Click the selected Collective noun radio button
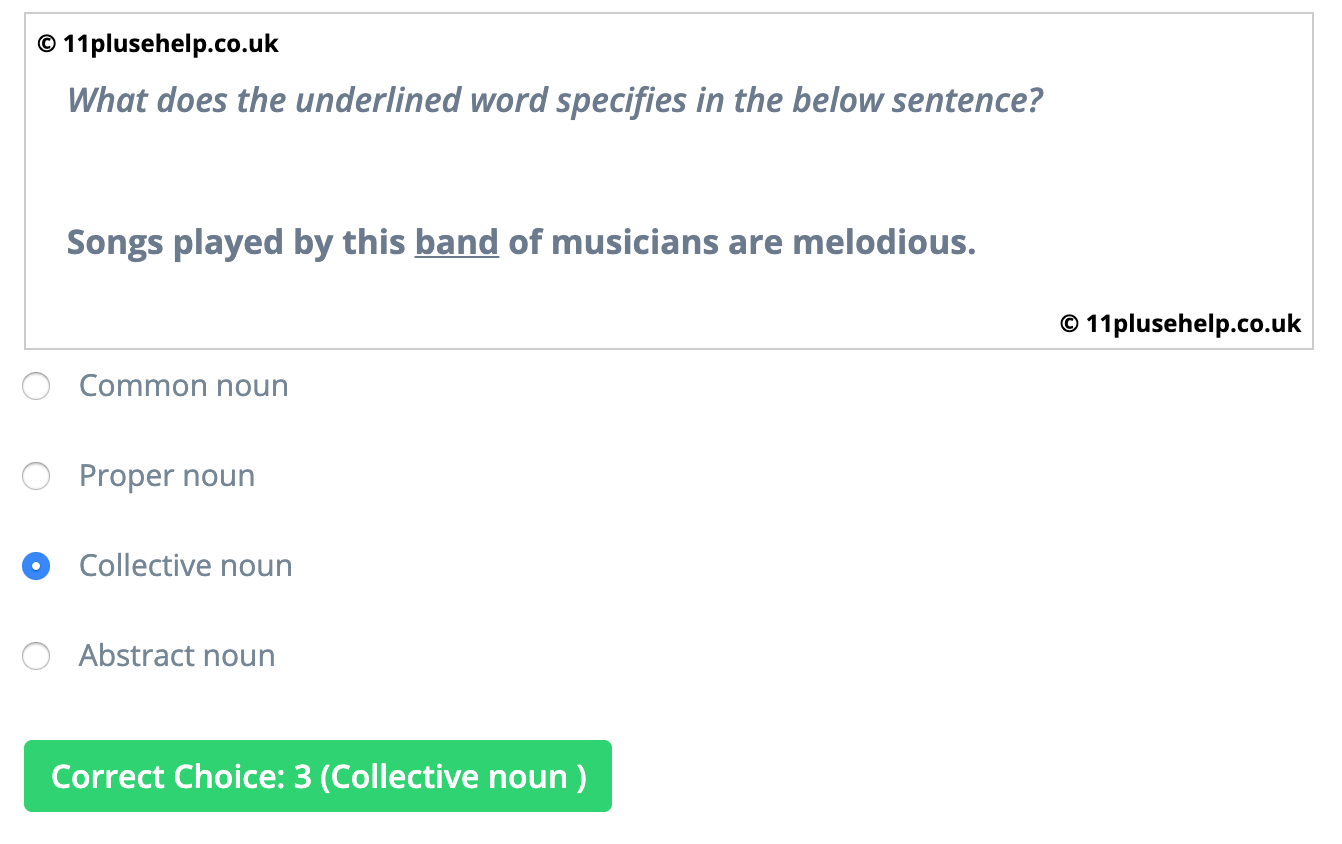The height and width of the screenshot is (844, 1342). pos(36,566)
